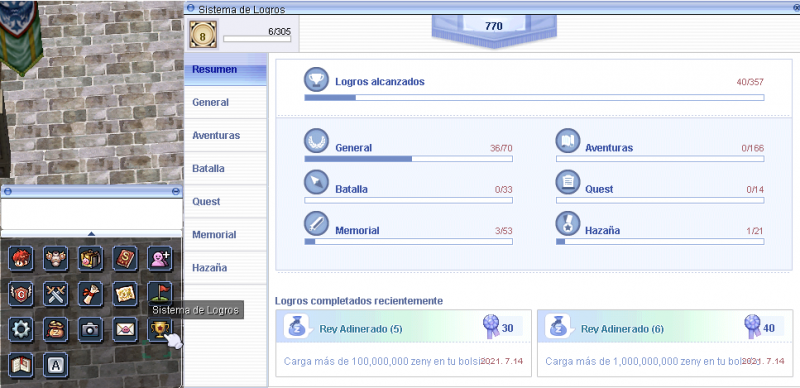
Task: Click the sword icon beside Memorial summary
Action: [x=316, y=223]
